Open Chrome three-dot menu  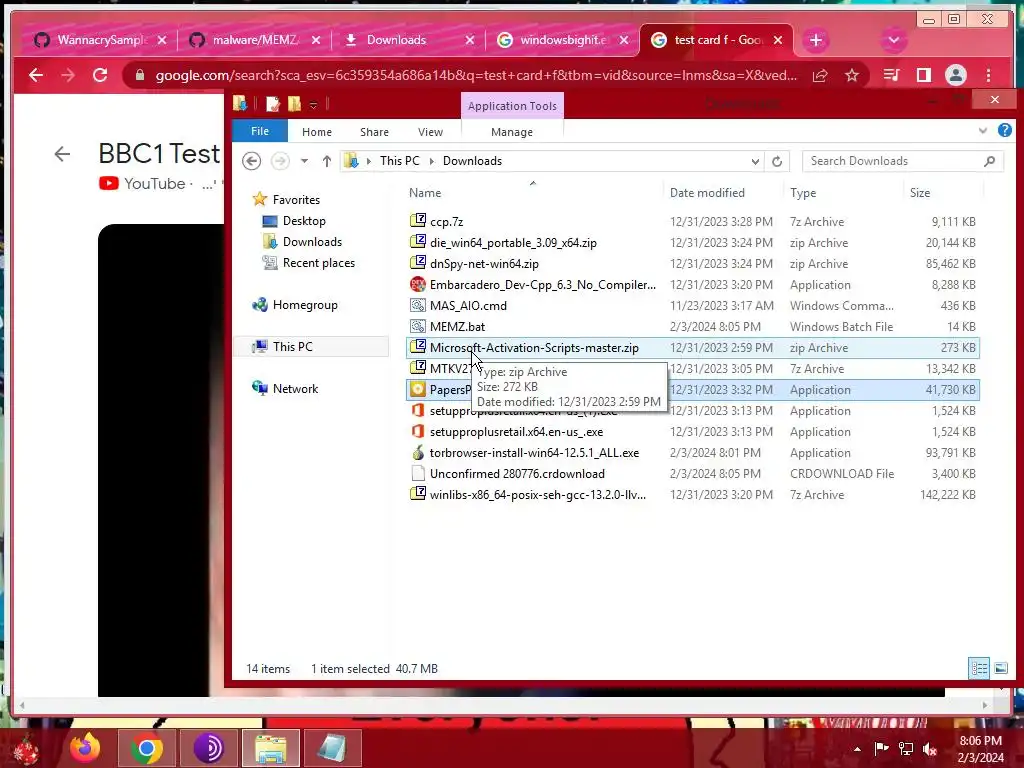click(x=989, y=75)
